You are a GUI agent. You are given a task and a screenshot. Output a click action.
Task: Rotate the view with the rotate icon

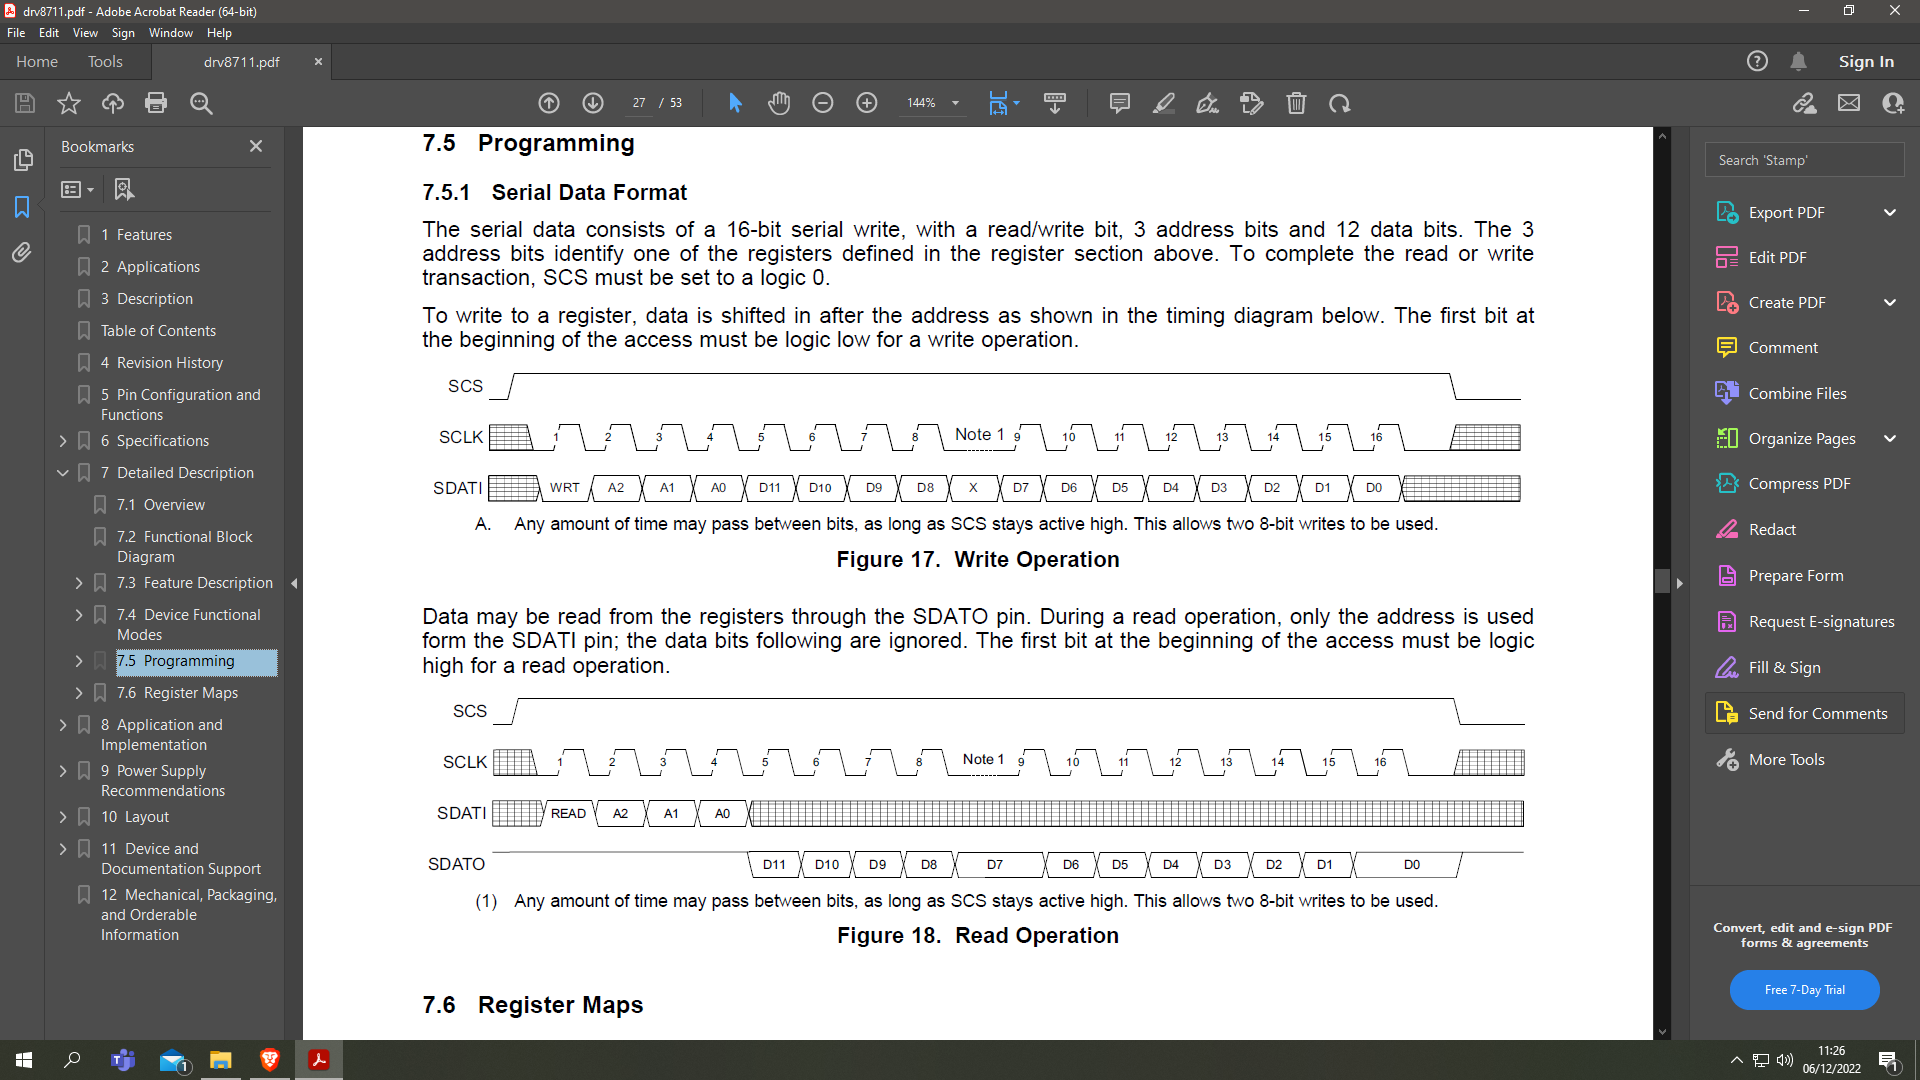tap(1340, 103)
